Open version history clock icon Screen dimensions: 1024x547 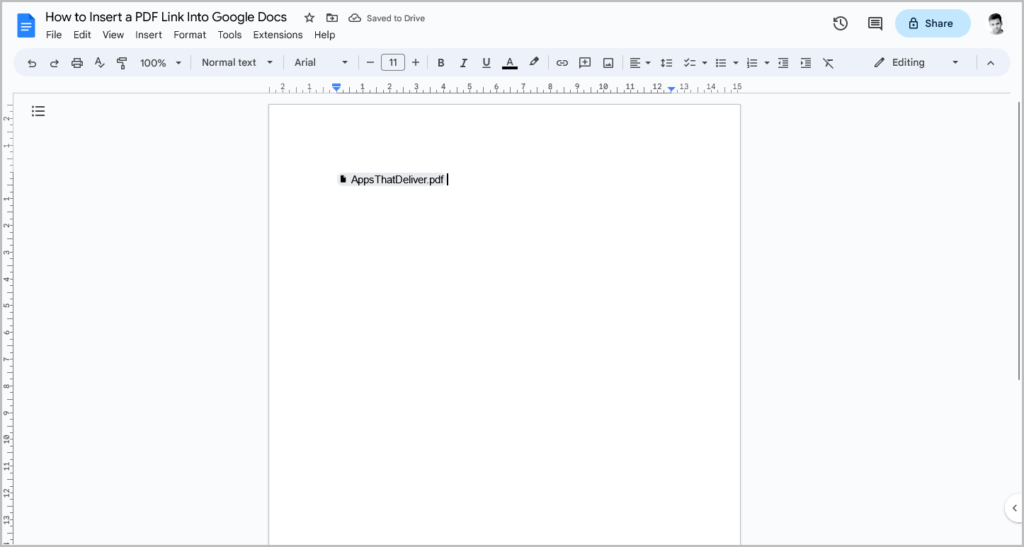point(840,23)
